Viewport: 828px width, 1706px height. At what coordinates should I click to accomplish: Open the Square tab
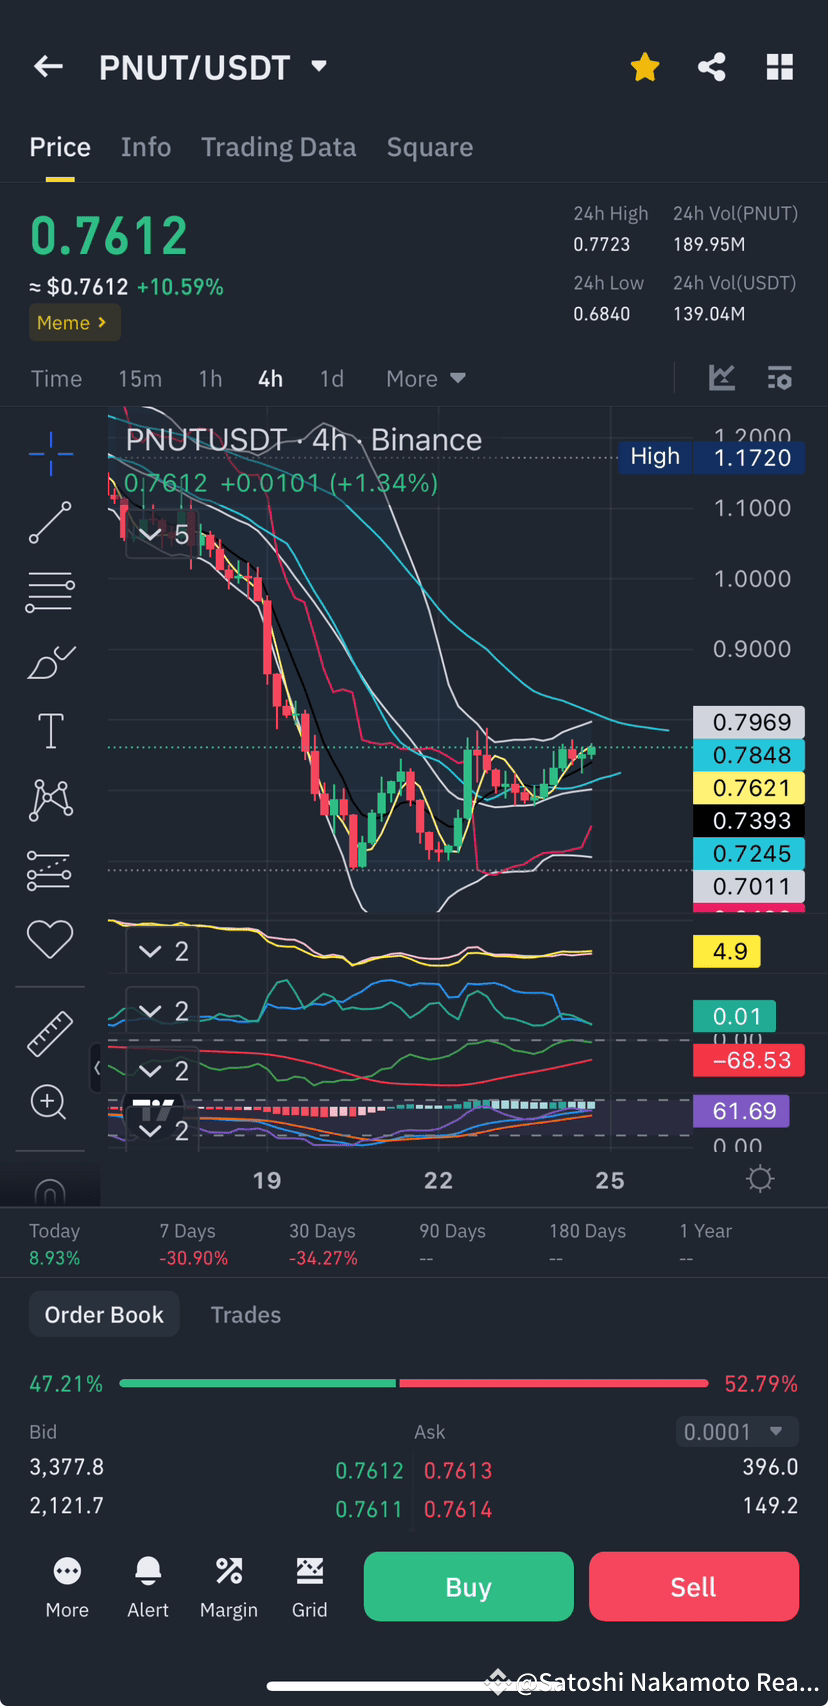(430, 147)
